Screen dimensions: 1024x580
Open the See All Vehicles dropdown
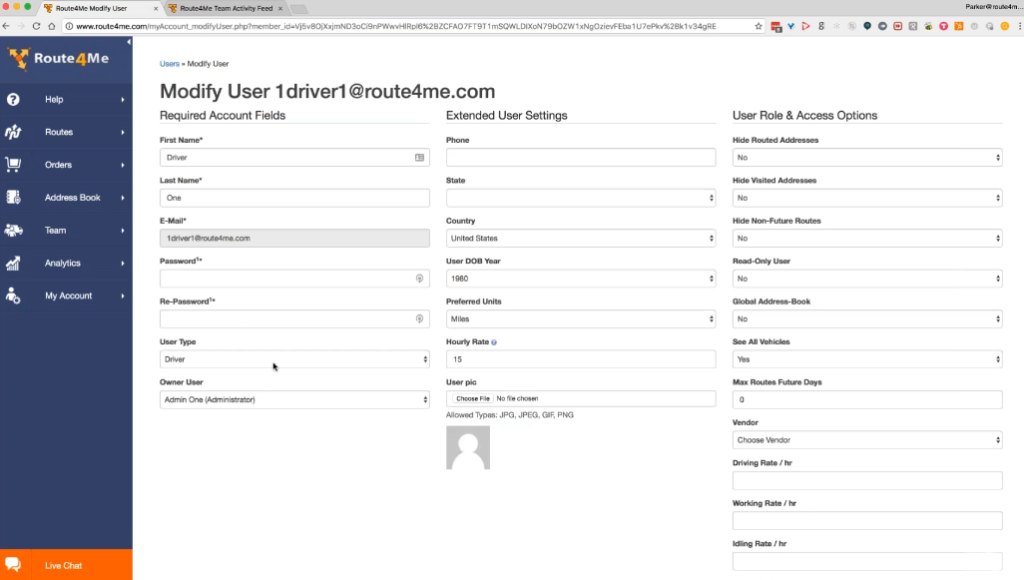[x=866, y=359]
